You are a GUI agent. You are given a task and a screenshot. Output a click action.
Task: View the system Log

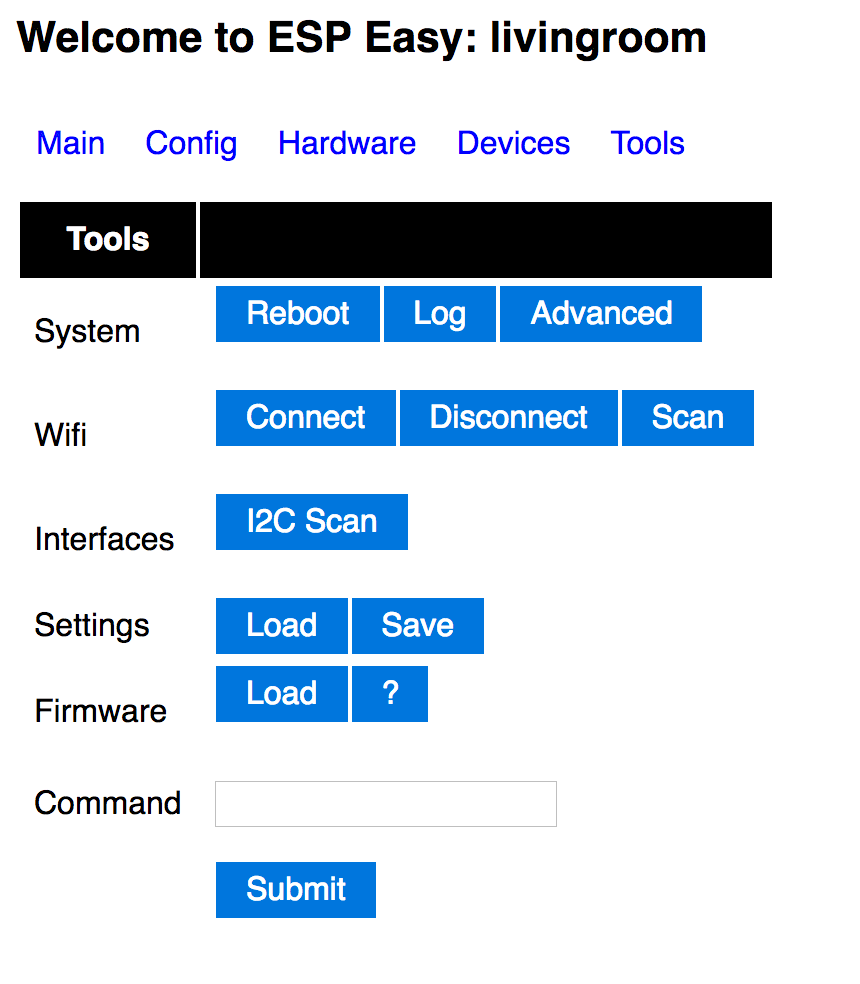[439, 313]
